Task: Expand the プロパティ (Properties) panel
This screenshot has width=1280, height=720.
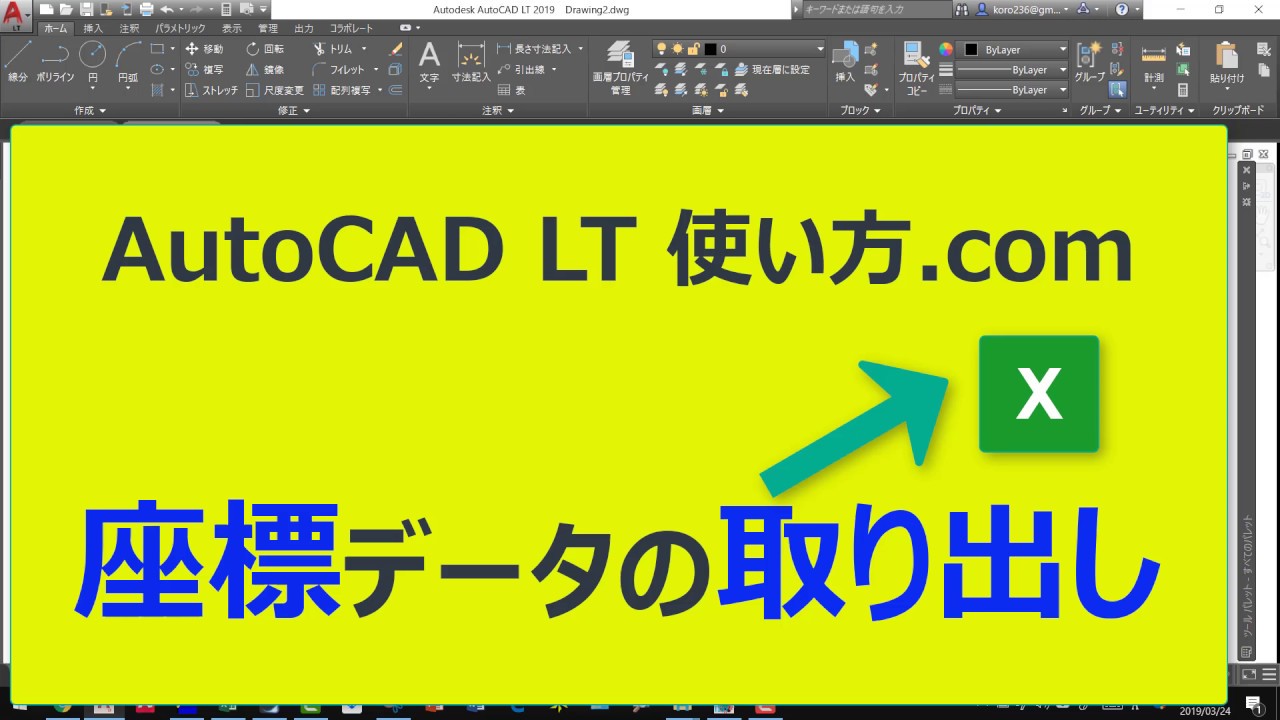Action: (x=976, y=110)
